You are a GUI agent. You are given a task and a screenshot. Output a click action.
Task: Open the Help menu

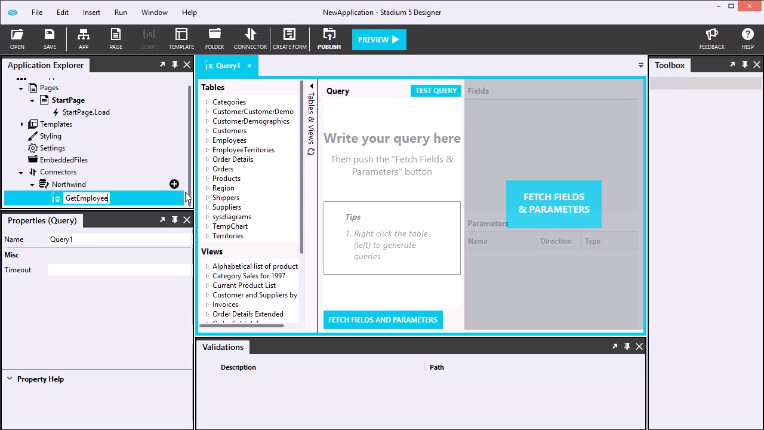[189, 12]
